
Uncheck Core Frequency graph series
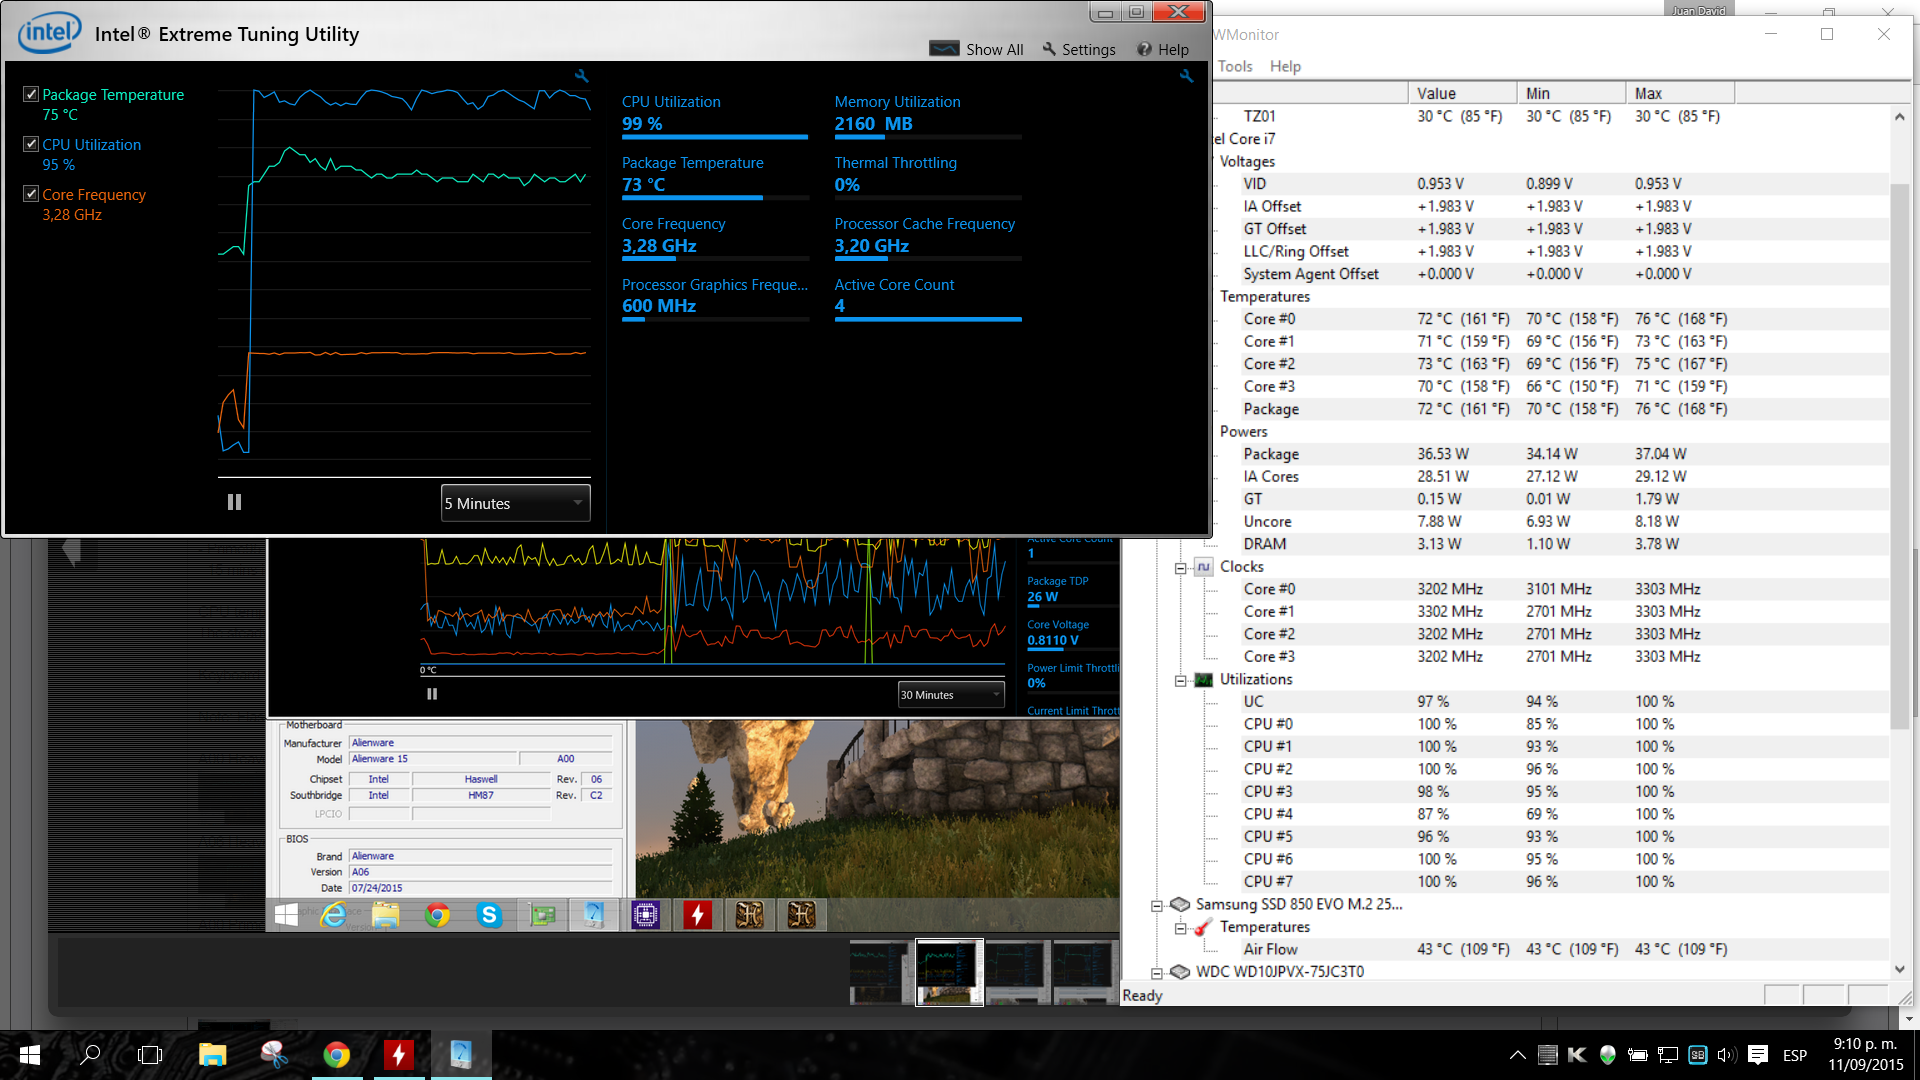click(31, 194)
